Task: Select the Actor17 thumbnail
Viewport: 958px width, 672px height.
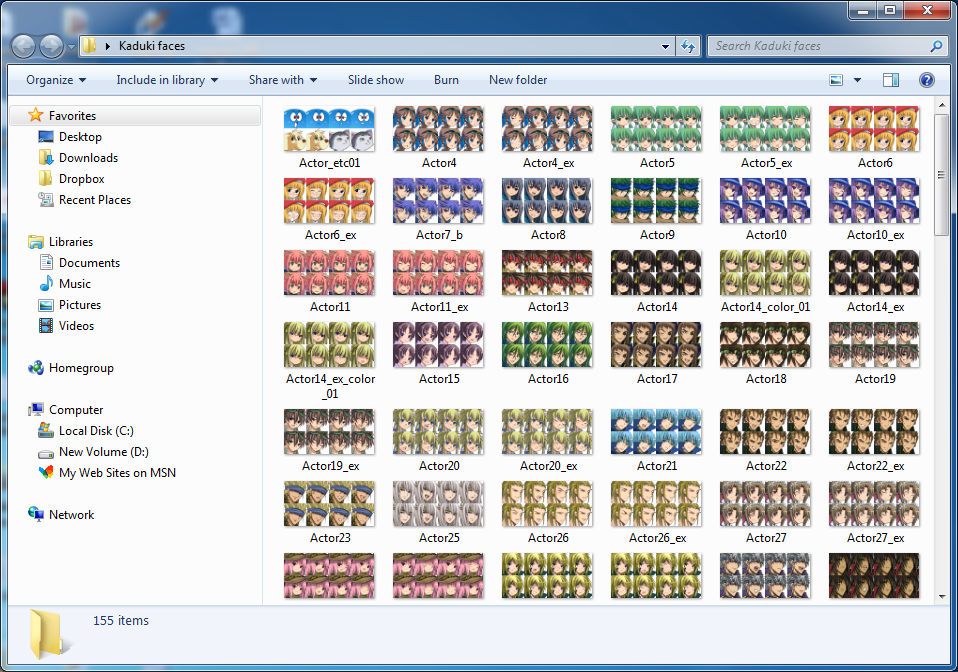Action: (x=656, y=345)
